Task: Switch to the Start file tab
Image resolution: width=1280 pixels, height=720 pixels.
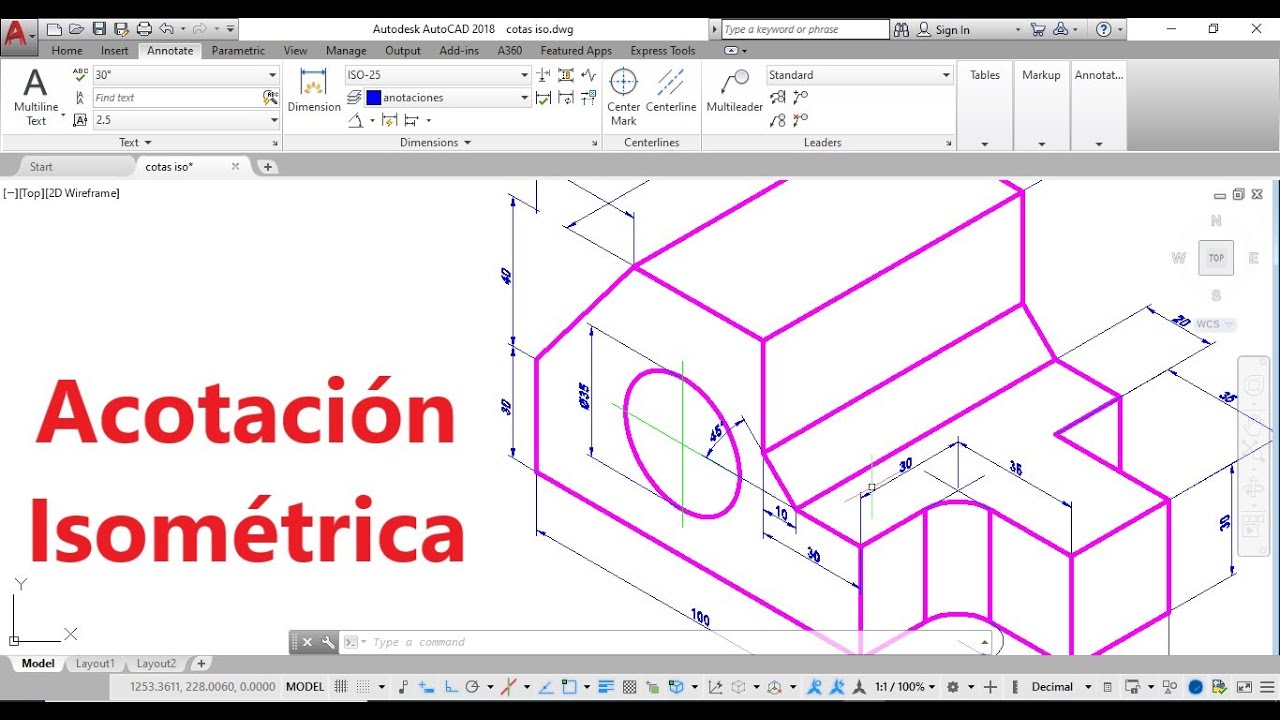Action: click(41, 167)
